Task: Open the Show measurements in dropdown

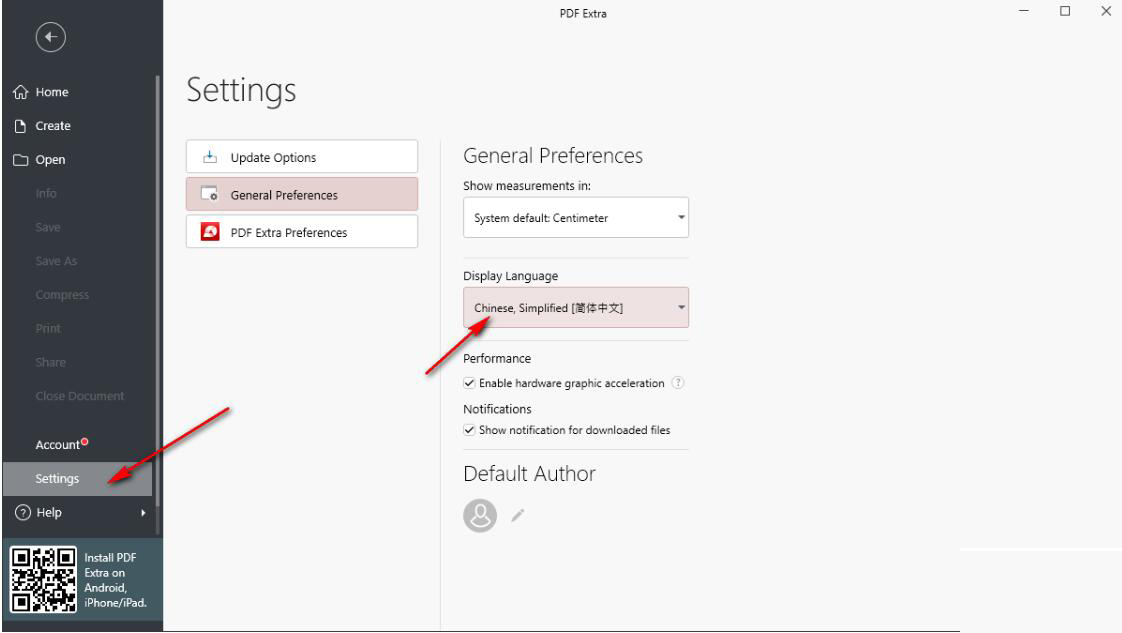Action: point(576,217)
